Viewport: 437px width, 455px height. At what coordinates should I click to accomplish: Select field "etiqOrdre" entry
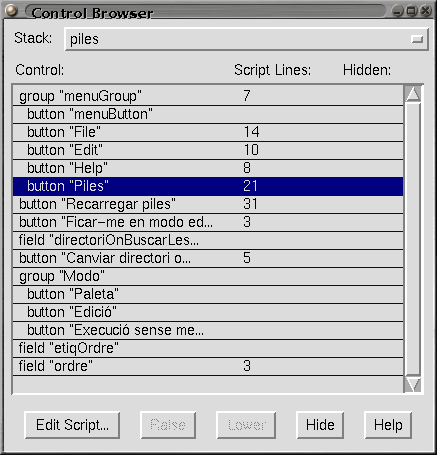[208, 348]
